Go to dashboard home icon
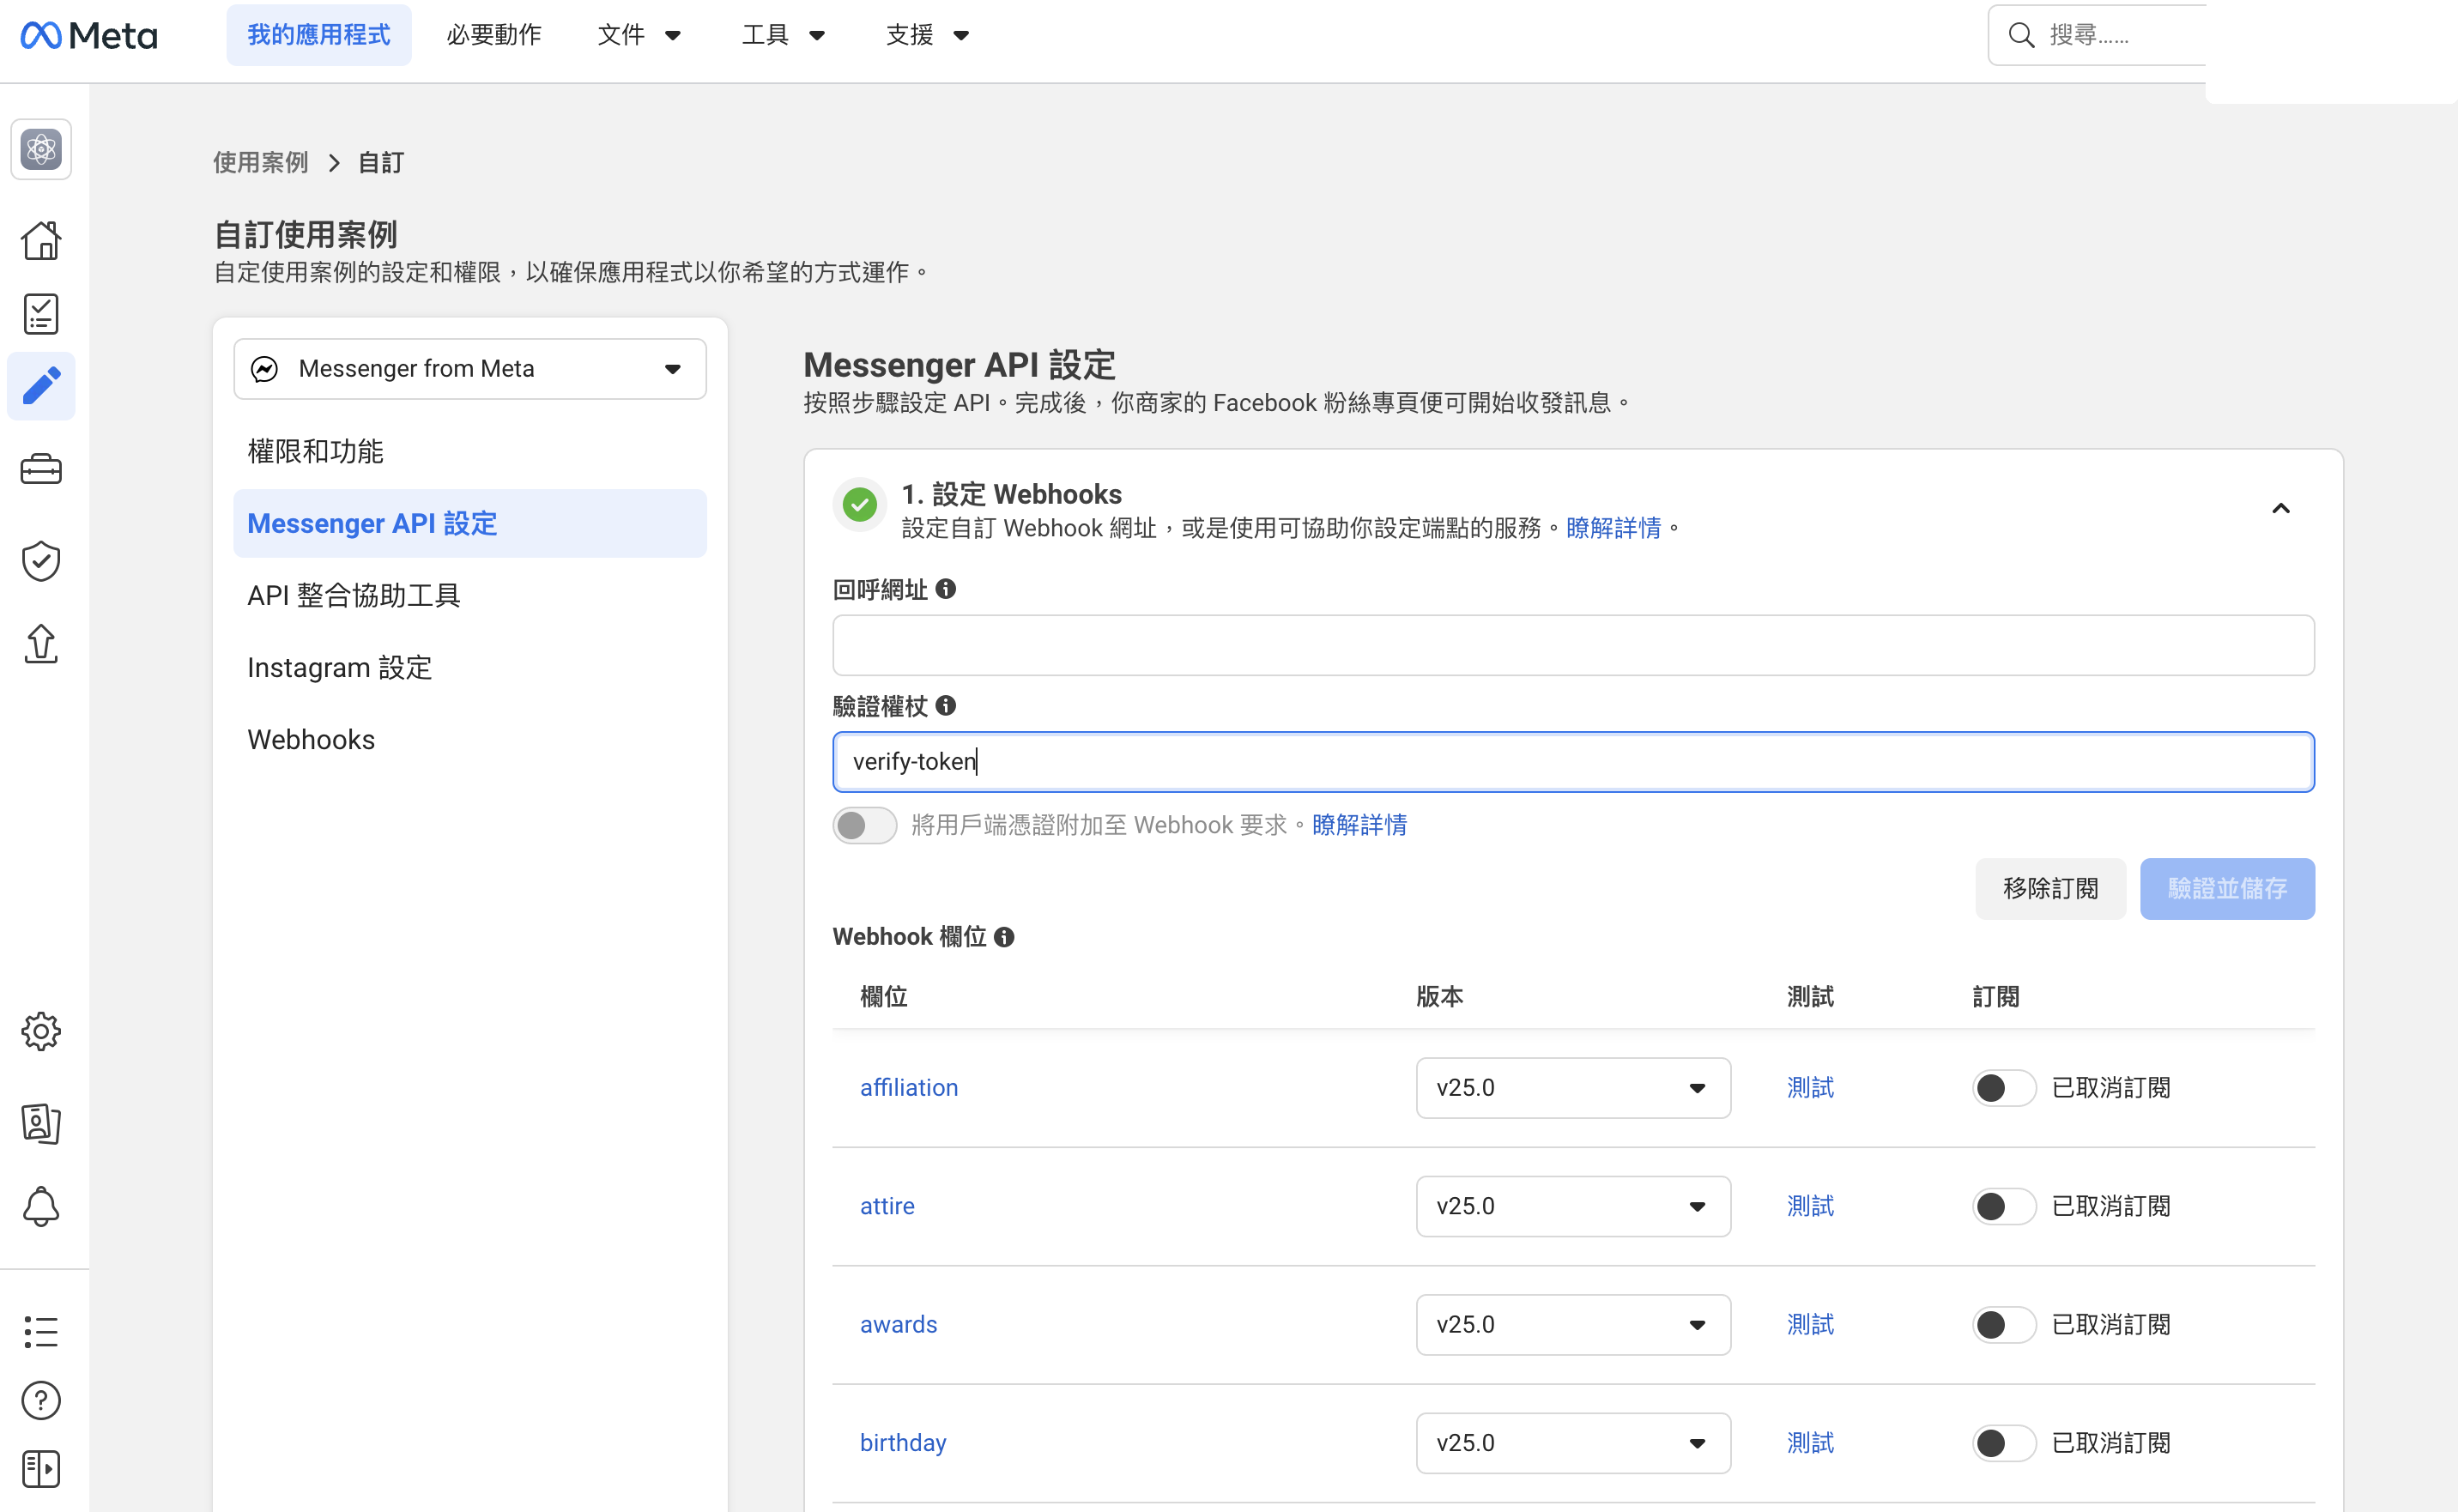 [41, 240]
